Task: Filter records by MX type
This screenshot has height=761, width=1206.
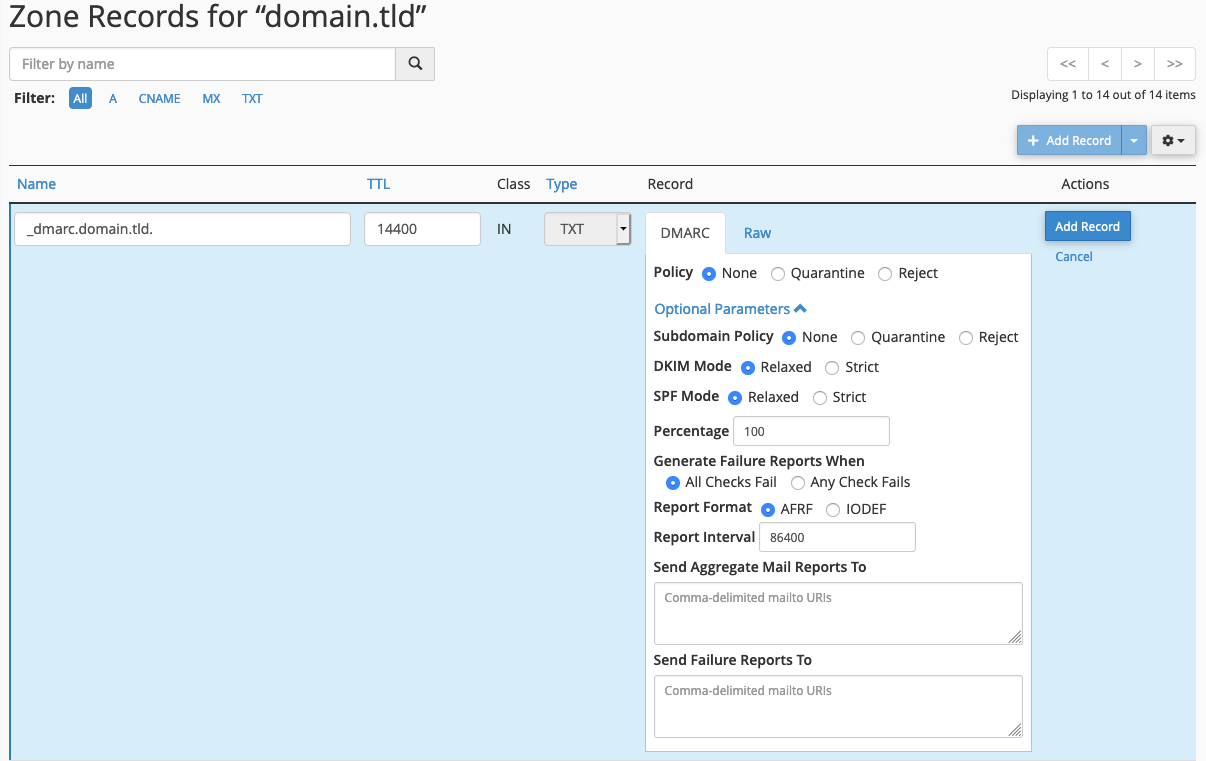Action: pyautogui.click(x=211, y=99)
